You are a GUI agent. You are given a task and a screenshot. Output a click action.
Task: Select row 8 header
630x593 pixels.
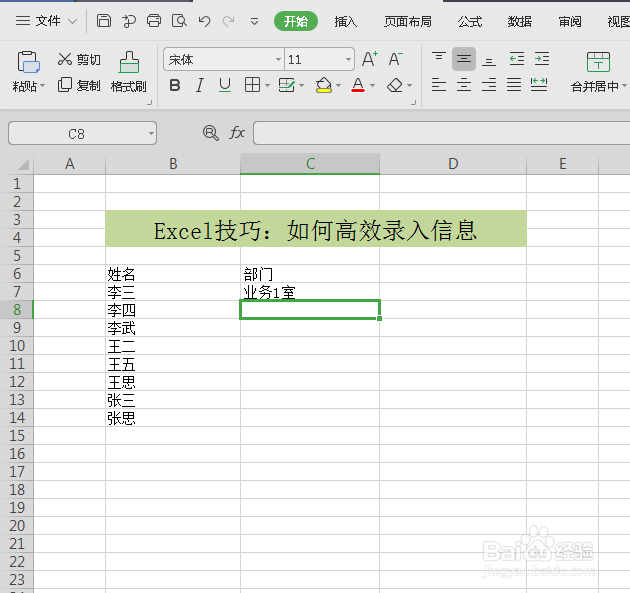(x=16, y=309)
